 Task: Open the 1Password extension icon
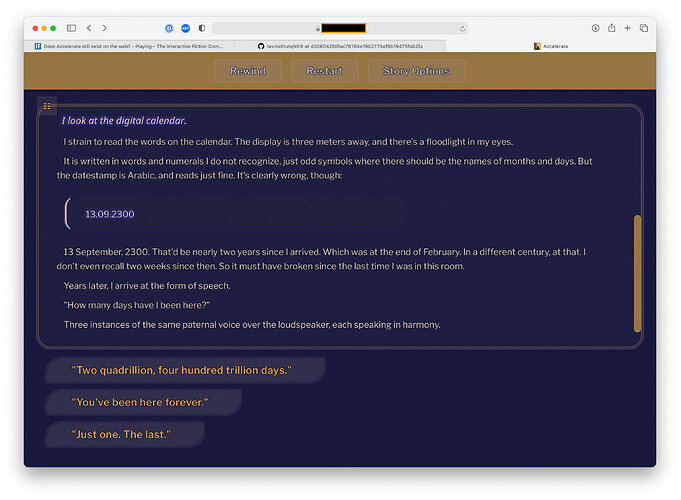[x=169, y=28]
